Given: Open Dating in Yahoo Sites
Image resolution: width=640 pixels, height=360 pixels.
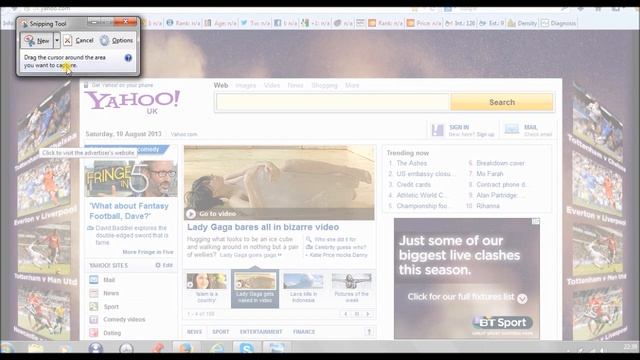Looking at the screenshot, I should (x=112, y=333).
